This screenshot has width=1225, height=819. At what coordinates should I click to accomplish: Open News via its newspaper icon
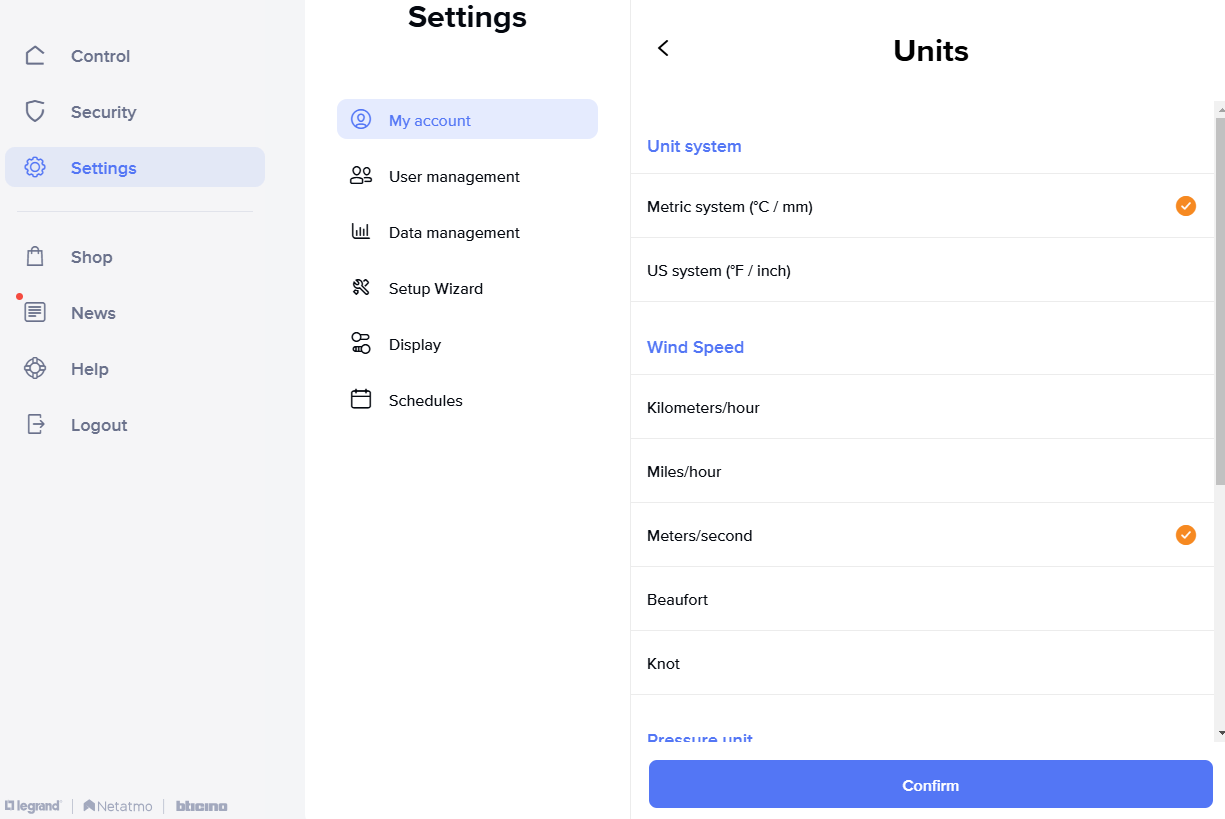[x=35, y=313]
